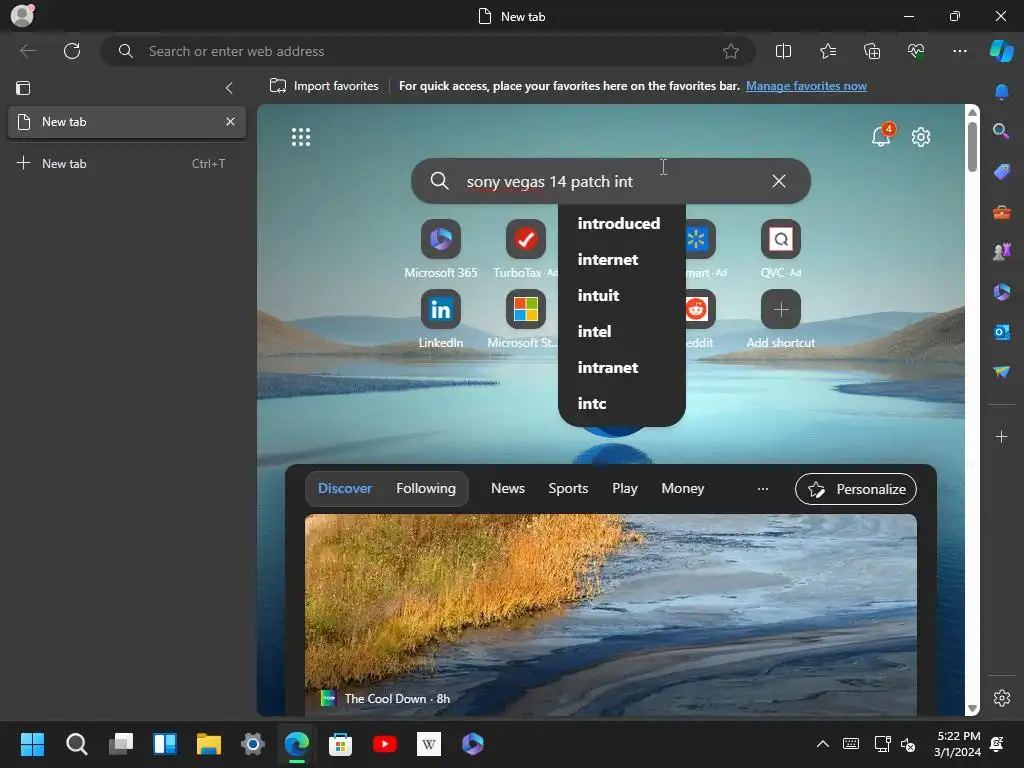Open Settings and more ellipsis menu
This screenshot has height=768, width=1024.
coord(959,51)
